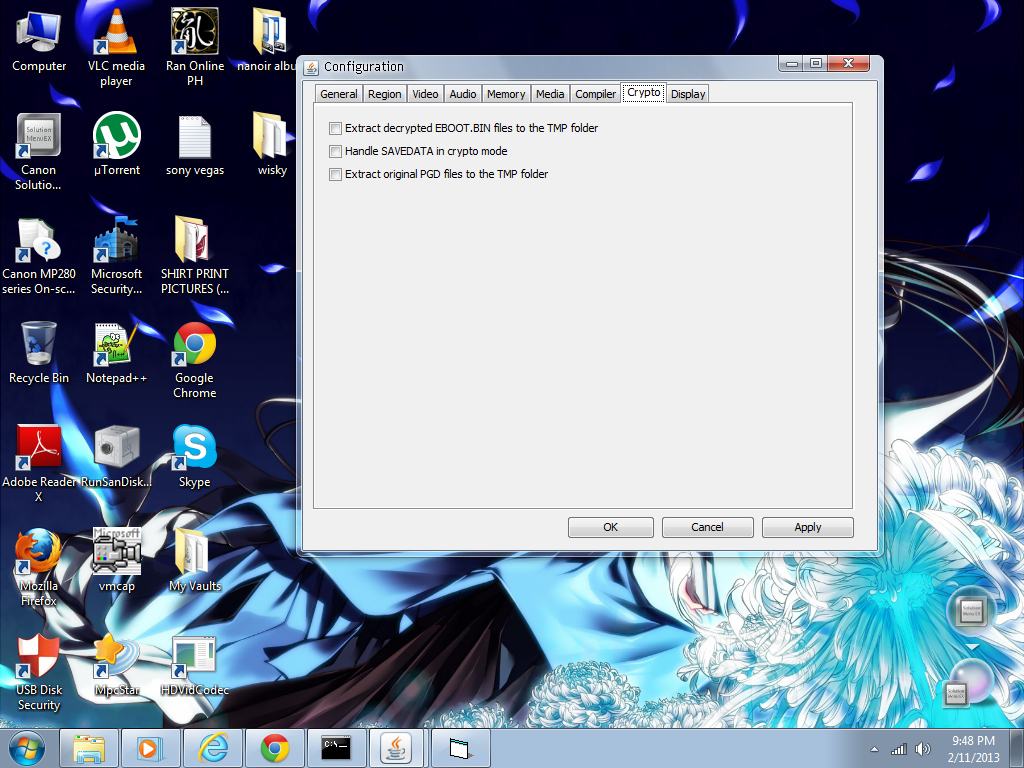Switch to the General tab

(338, 94)
